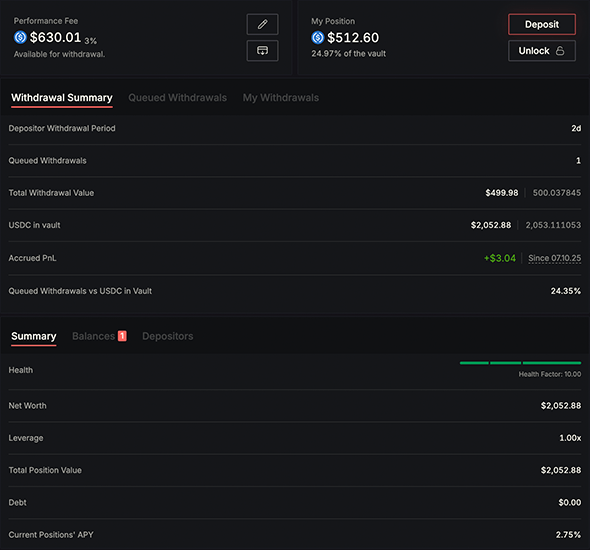
Task: Click the USDC in vault label
Action: coord(34,225)
